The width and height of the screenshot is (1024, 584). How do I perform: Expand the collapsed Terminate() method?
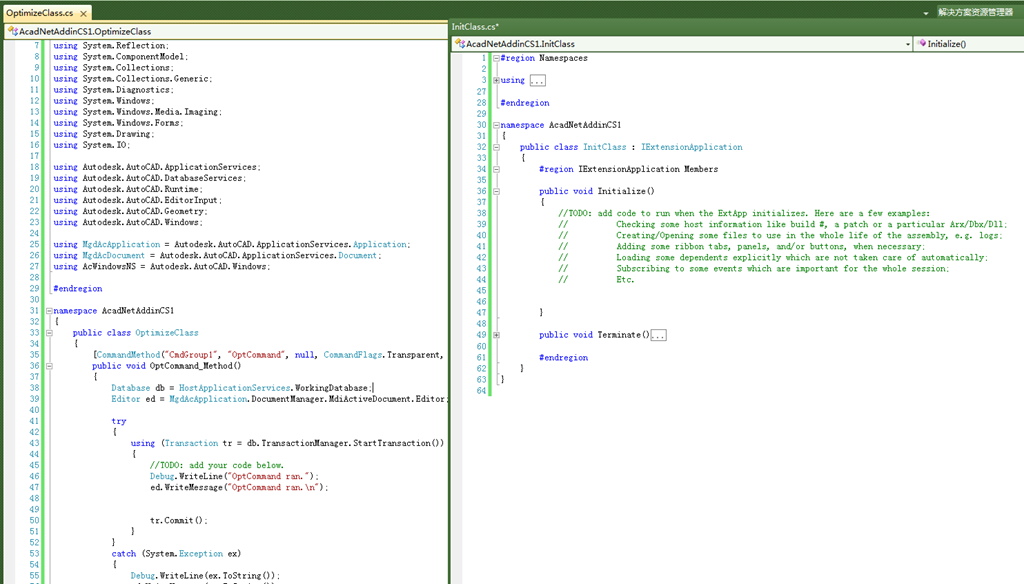coord(496,335)
